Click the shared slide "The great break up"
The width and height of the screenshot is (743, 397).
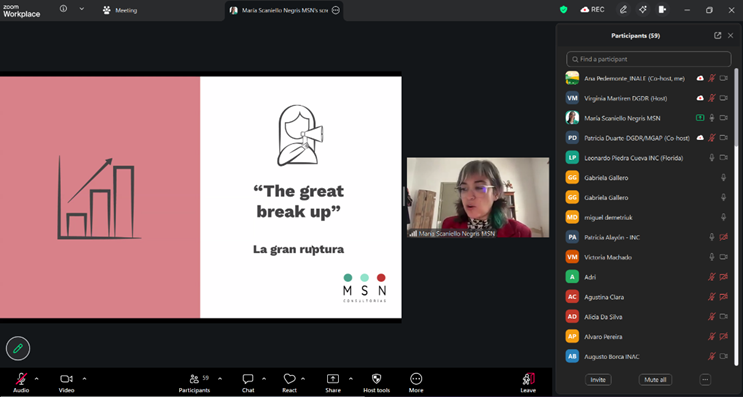click(201, 198)
